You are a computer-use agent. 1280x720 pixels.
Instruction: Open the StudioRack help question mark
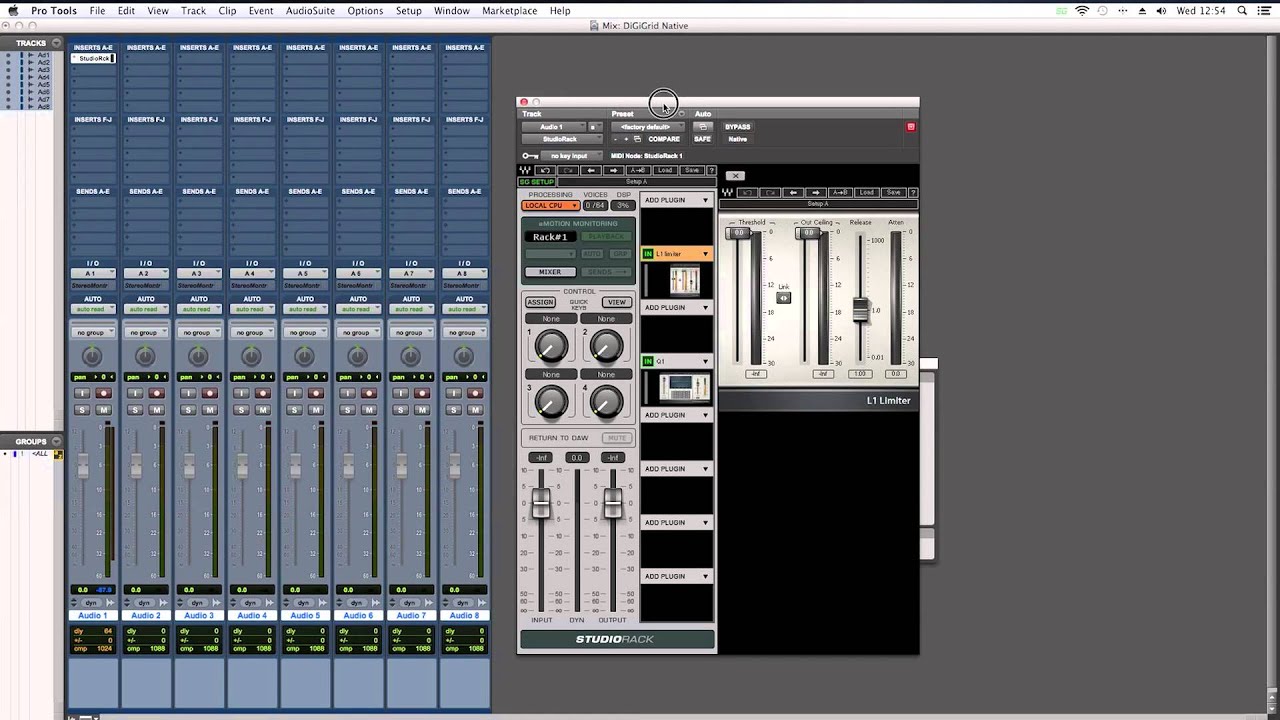(711, 170)
